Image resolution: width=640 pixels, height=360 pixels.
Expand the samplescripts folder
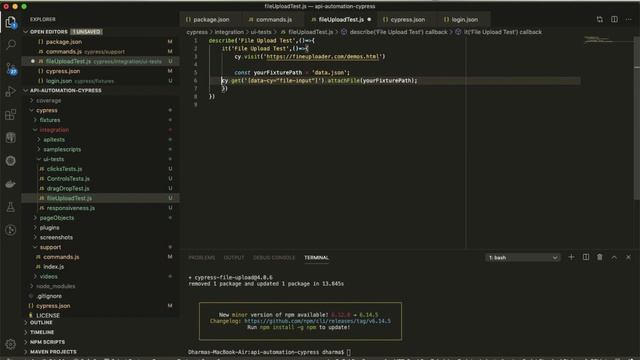[62, 149]
